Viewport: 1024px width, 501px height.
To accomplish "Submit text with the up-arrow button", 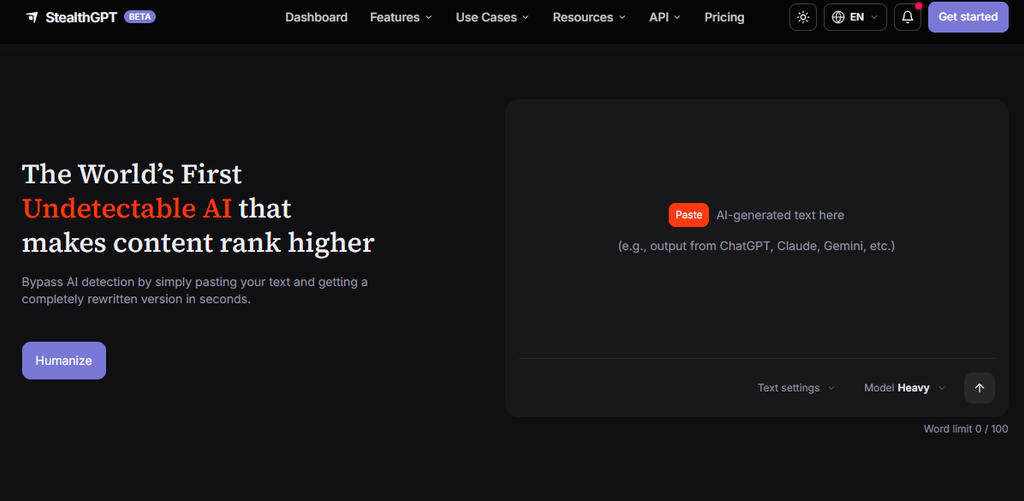I will point(979,388).
